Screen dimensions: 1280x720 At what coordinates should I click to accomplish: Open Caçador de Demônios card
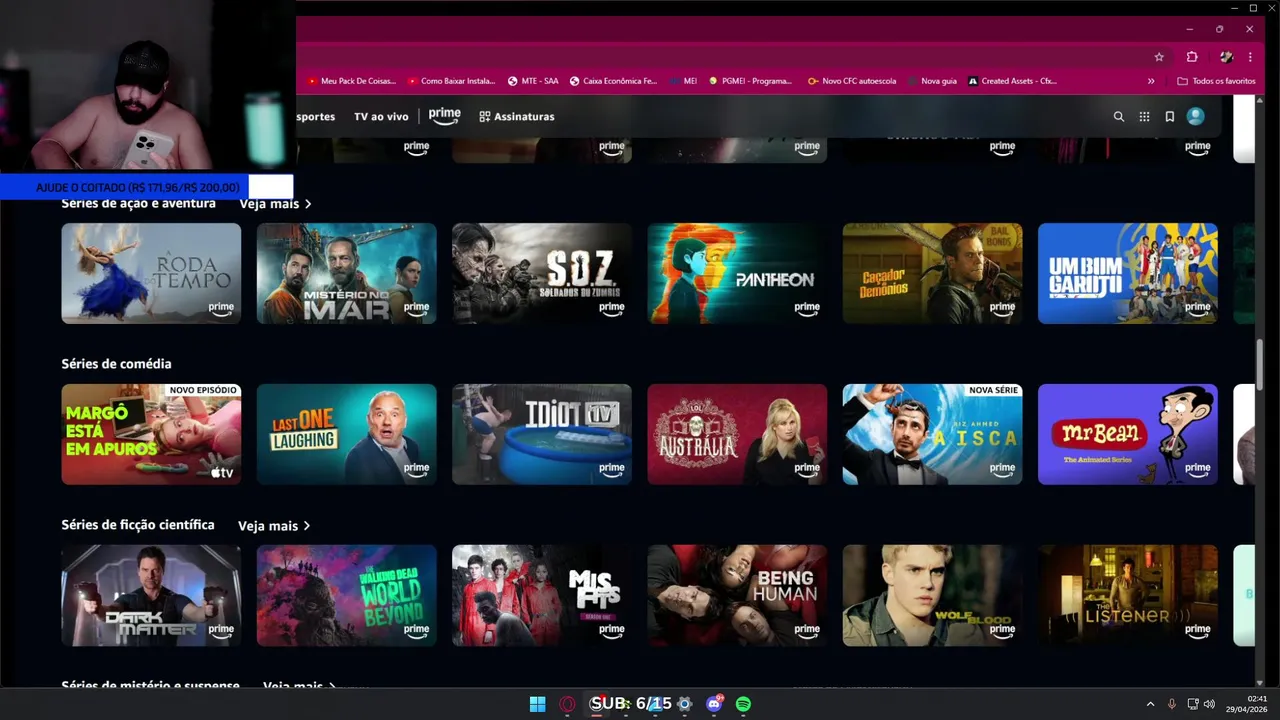tap(932, 273)
